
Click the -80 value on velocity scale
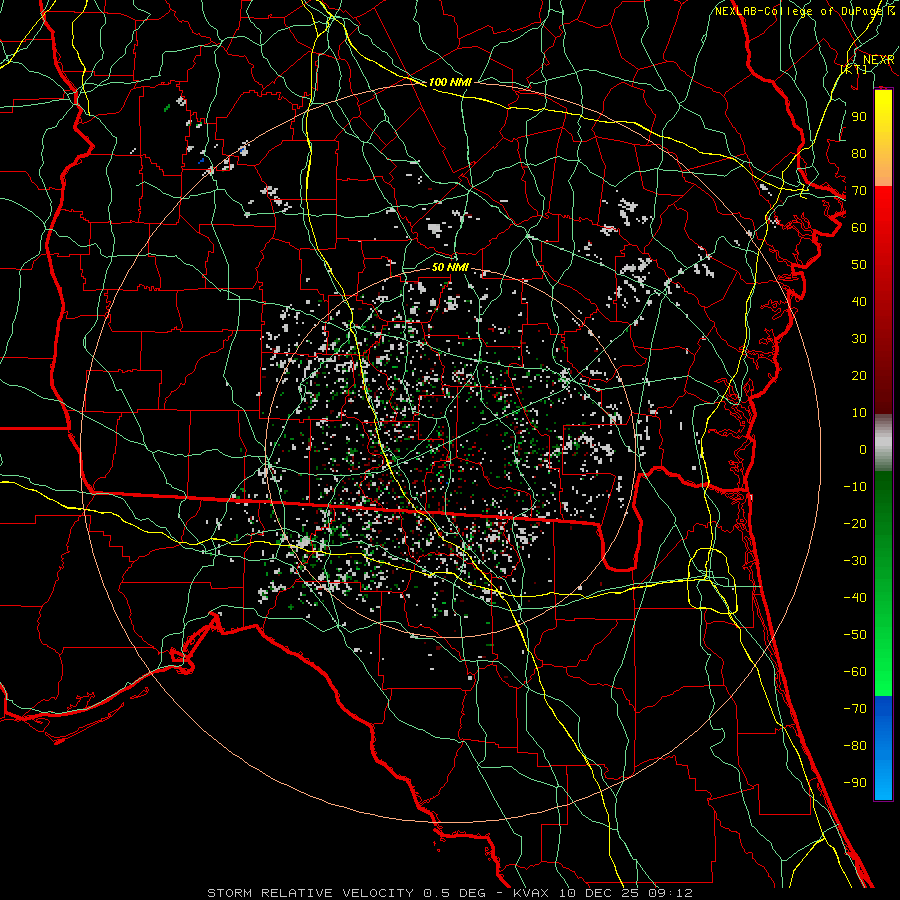pyautogui.click(x=855, y=746)
